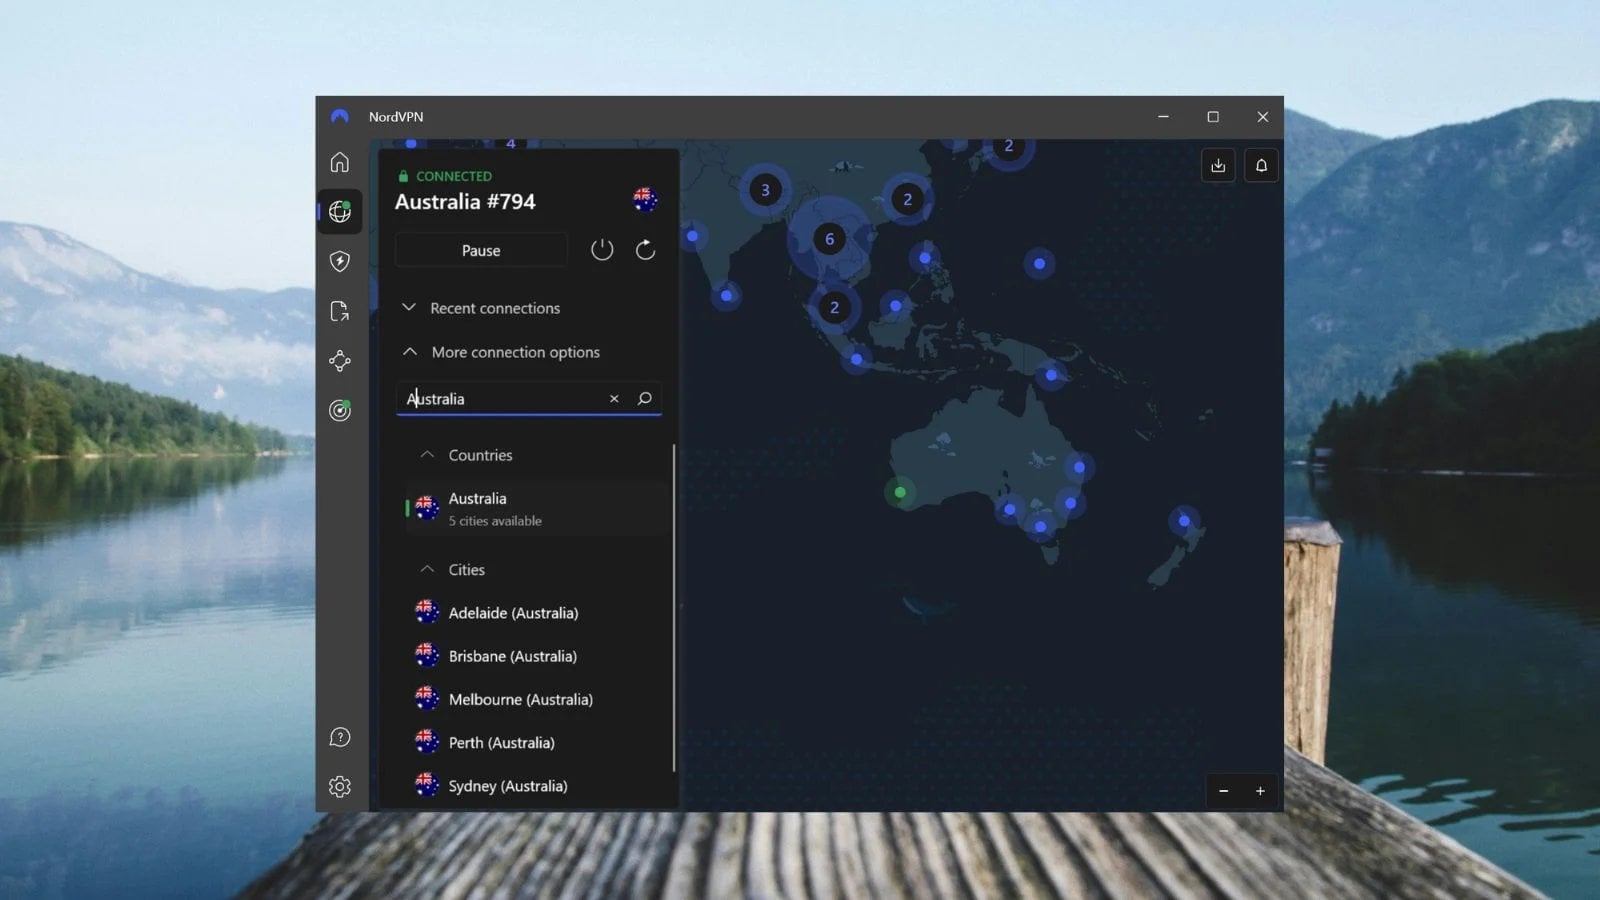The height and width of the screenshot is (900, 1600).
Task: Reconnect using the circular refresh icon
Action: 645,250
